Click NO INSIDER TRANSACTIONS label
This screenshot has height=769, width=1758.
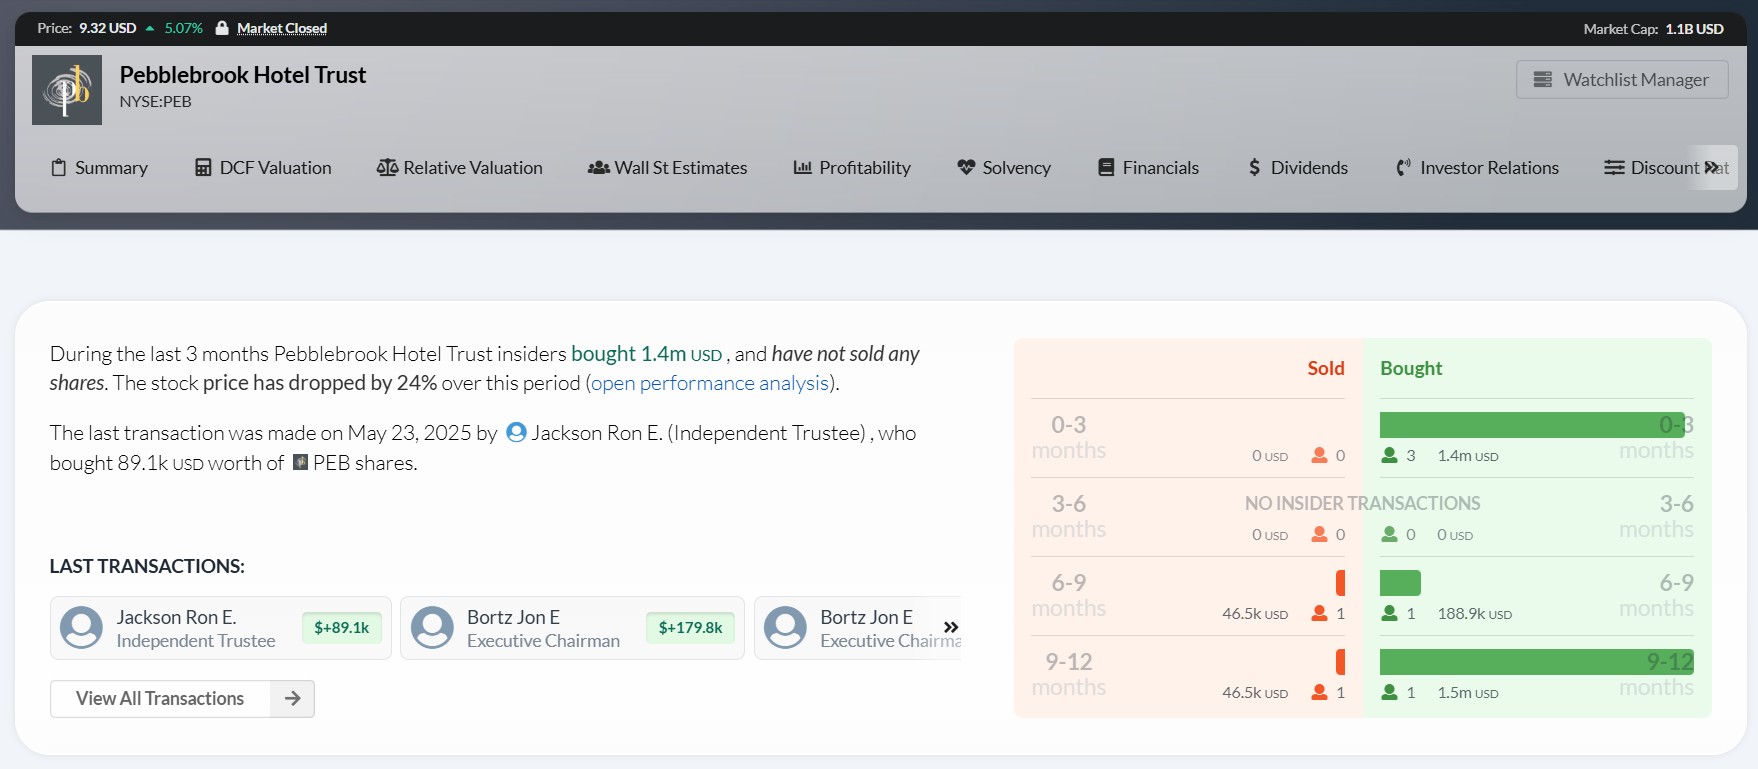(x=1363, y=504)
